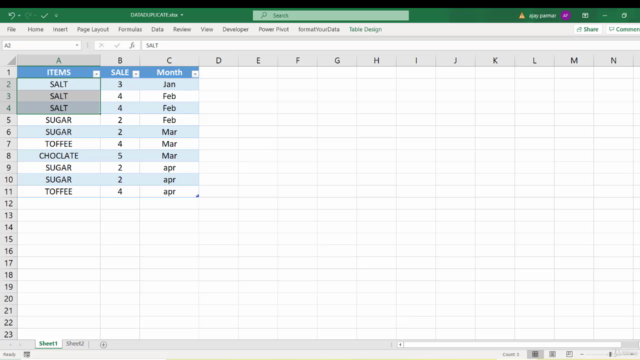Click the horizontal scrollbar left arrow

400,344
